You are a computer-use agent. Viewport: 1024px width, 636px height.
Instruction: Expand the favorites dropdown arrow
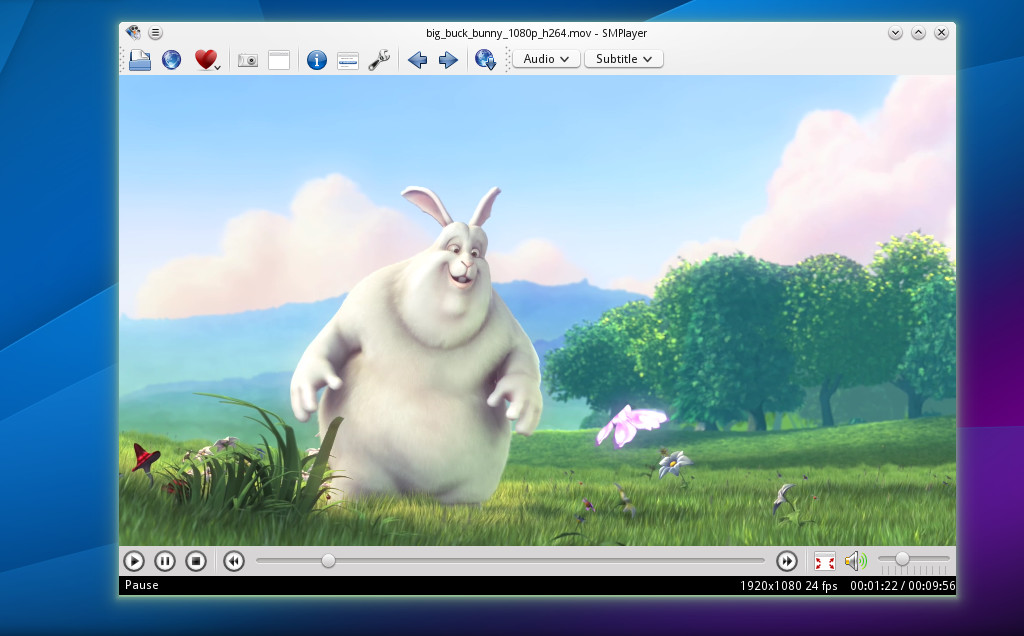coord(218,67)
